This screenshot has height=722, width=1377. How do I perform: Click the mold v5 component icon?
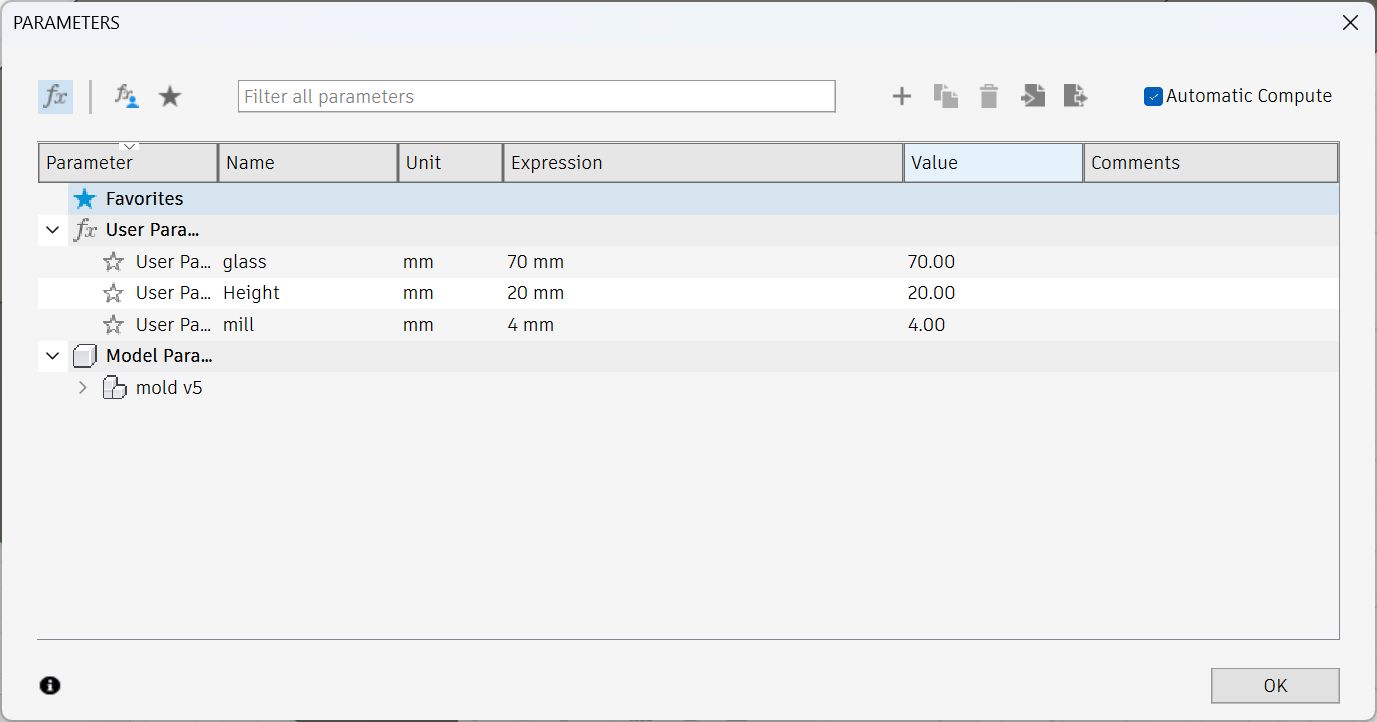coord(116,387)
